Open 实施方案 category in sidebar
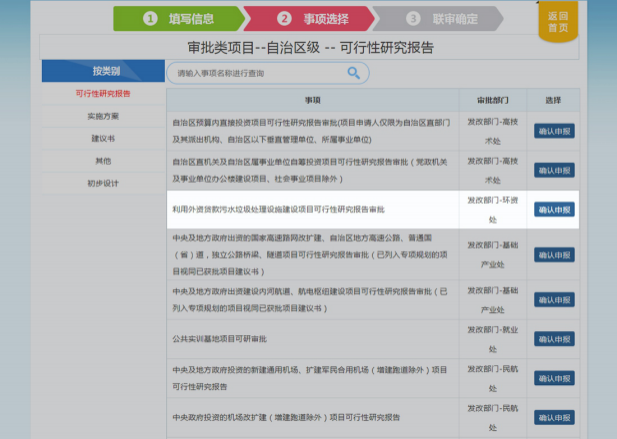Viewport: 617px width, 439px height. [x=103, y=116]
